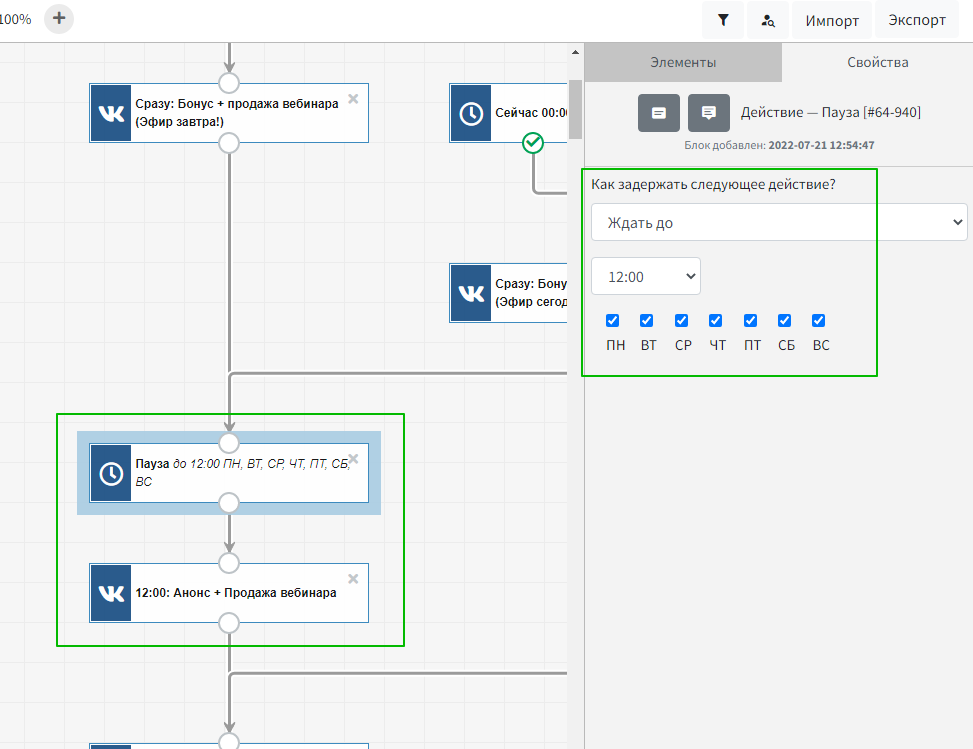Click the first message icon button in Свойства
This screenshot has height=749, width=973.
[x=659, y=113]
